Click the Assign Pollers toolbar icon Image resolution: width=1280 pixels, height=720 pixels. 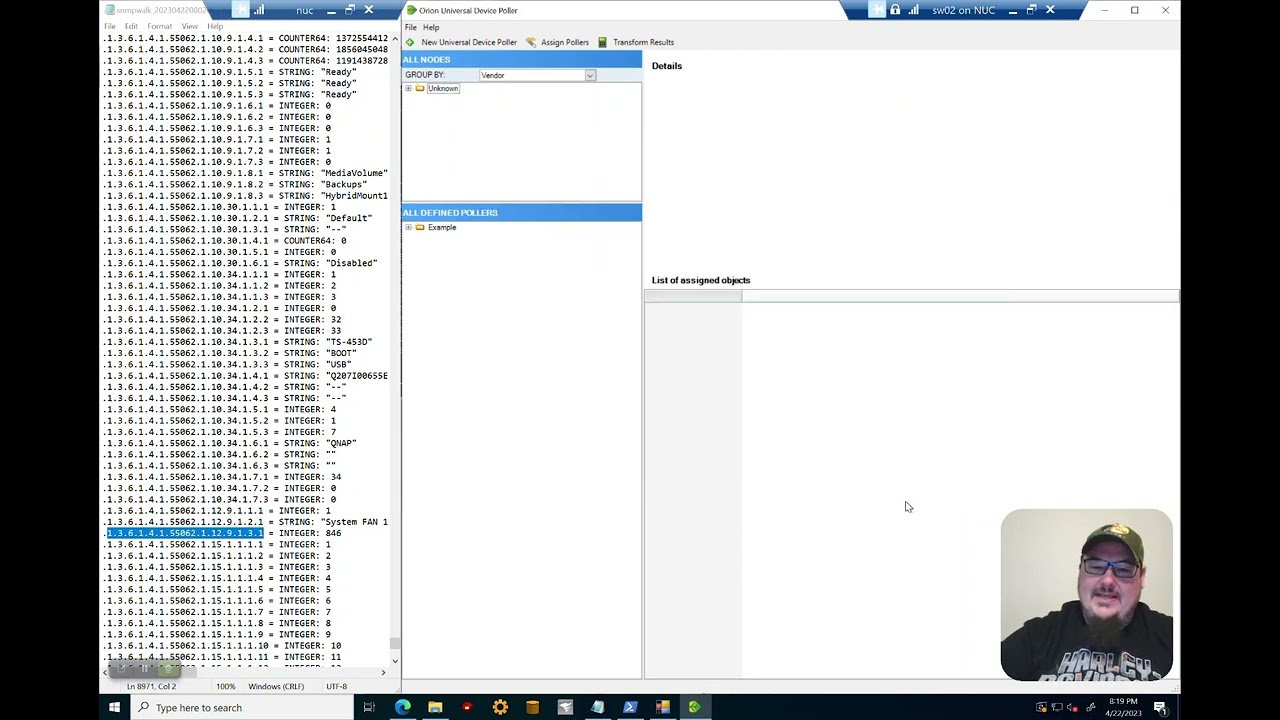click(531, 42)
